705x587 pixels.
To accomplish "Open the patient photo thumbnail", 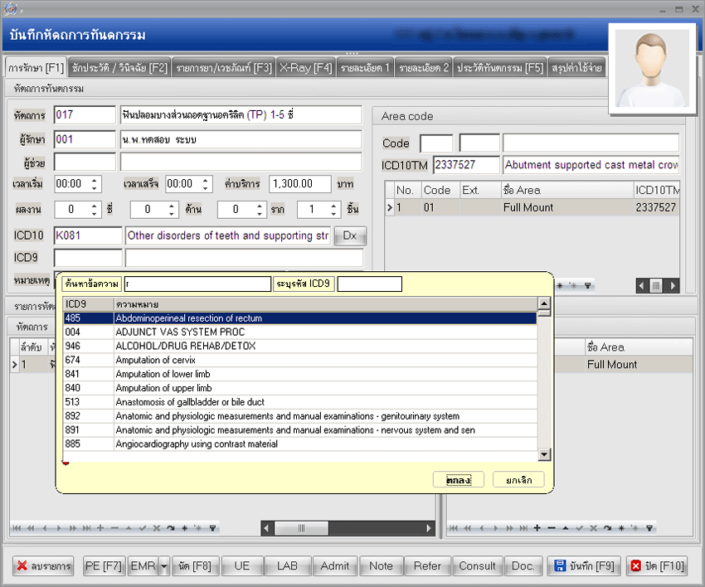I will (652, 69).
